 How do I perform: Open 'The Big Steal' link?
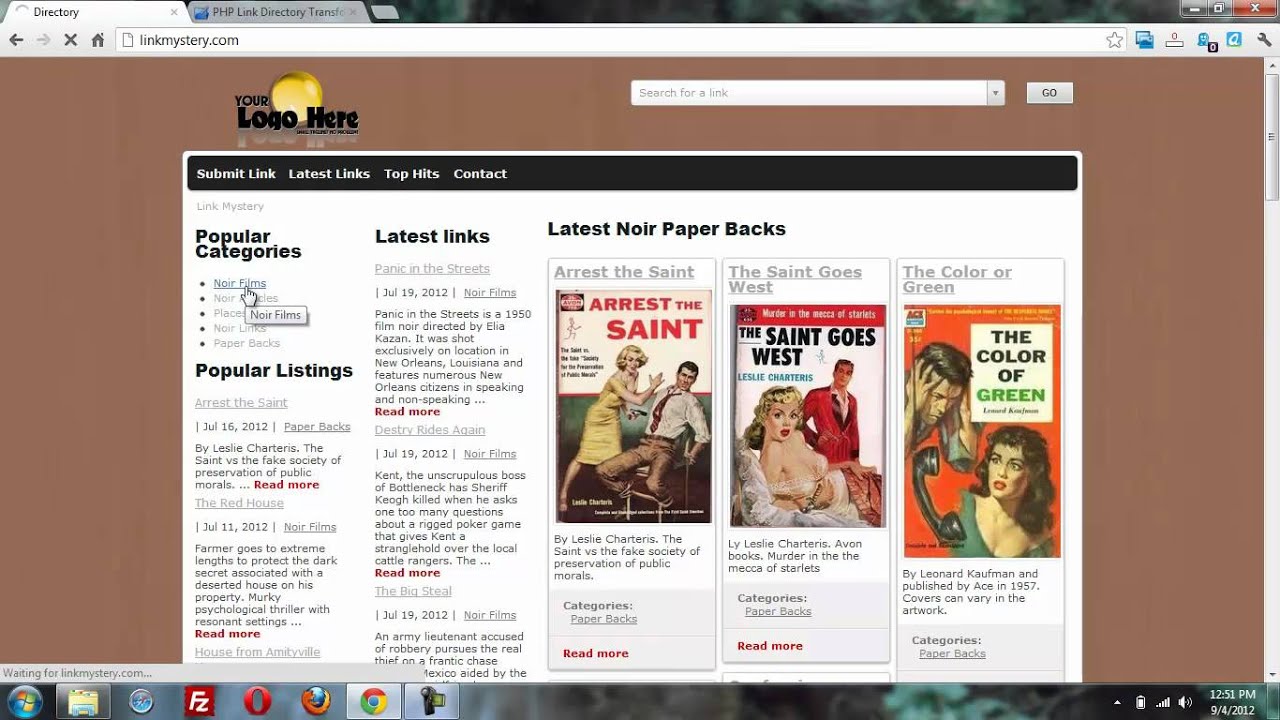[x=413, y=591]
